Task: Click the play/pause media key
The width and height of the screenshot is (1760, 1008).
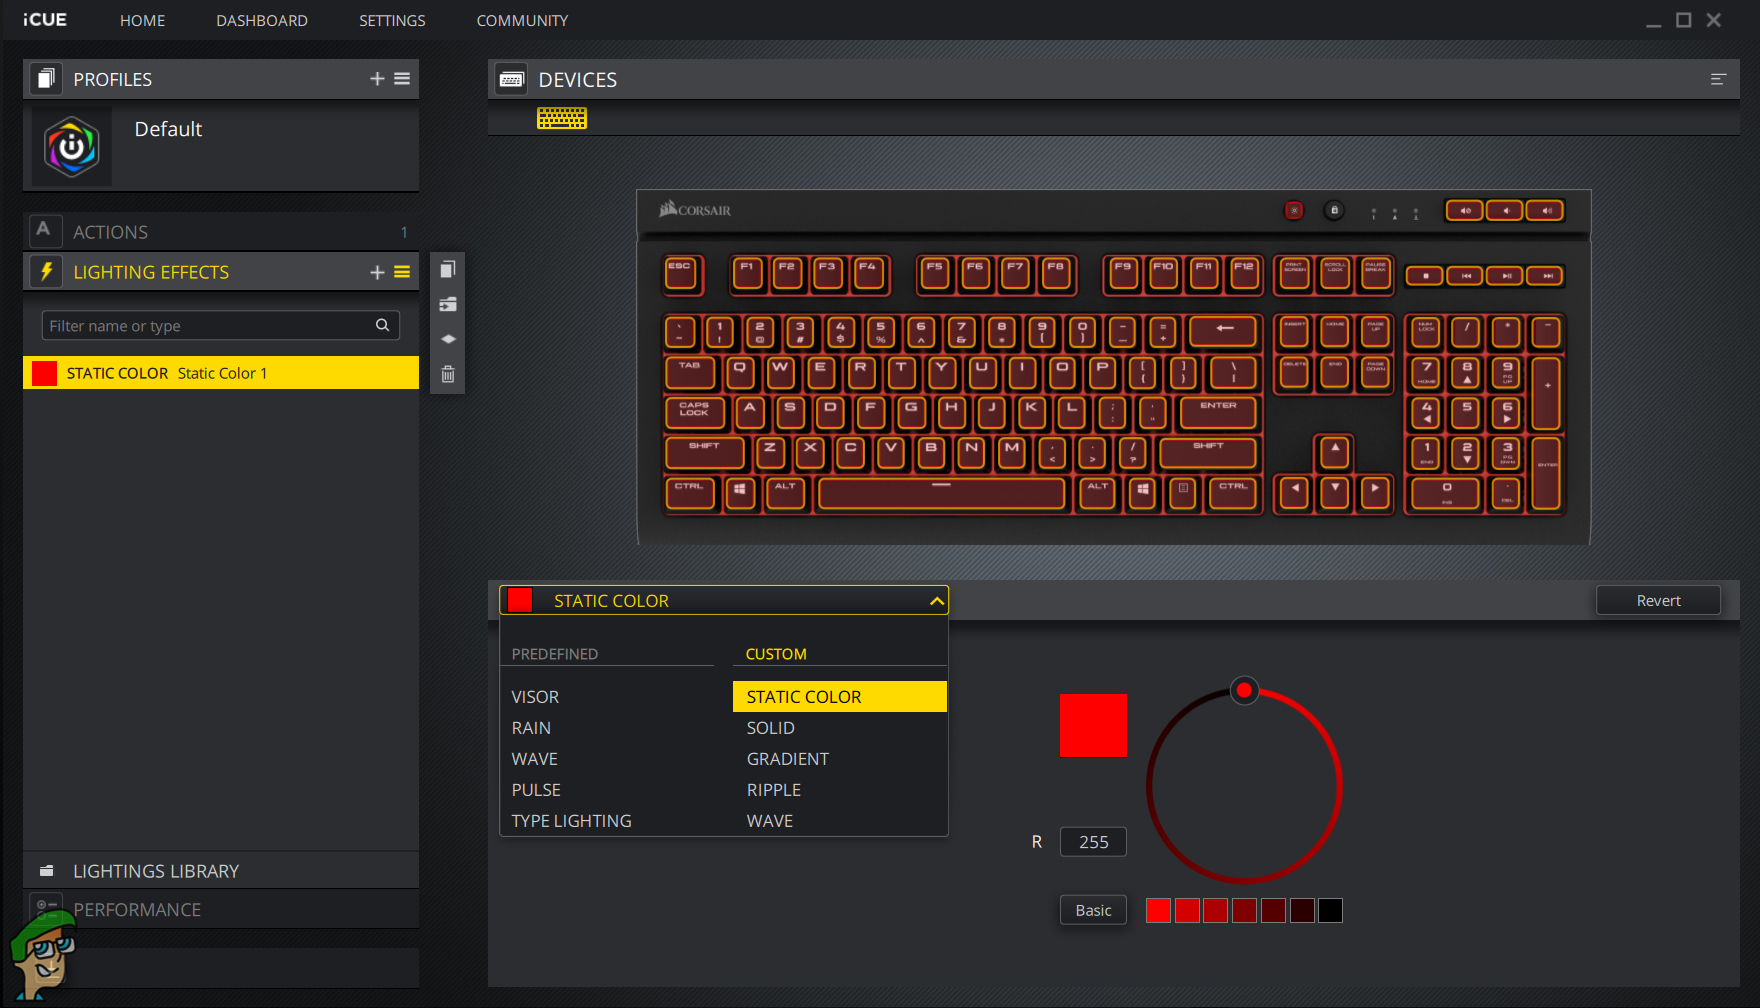Action: (1506, 276)
